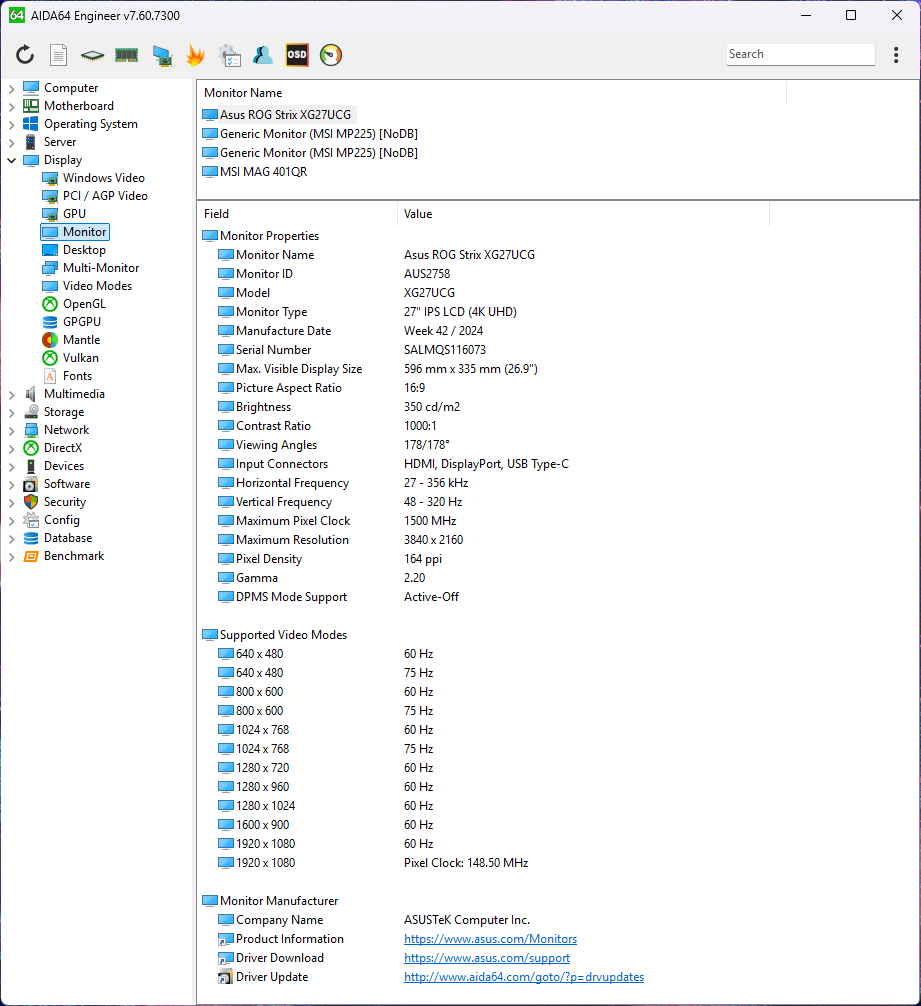This screenshot has width=921, height=1006.
Task: Click the user profile toolbar icon
Action: click(x=263, y=55)
